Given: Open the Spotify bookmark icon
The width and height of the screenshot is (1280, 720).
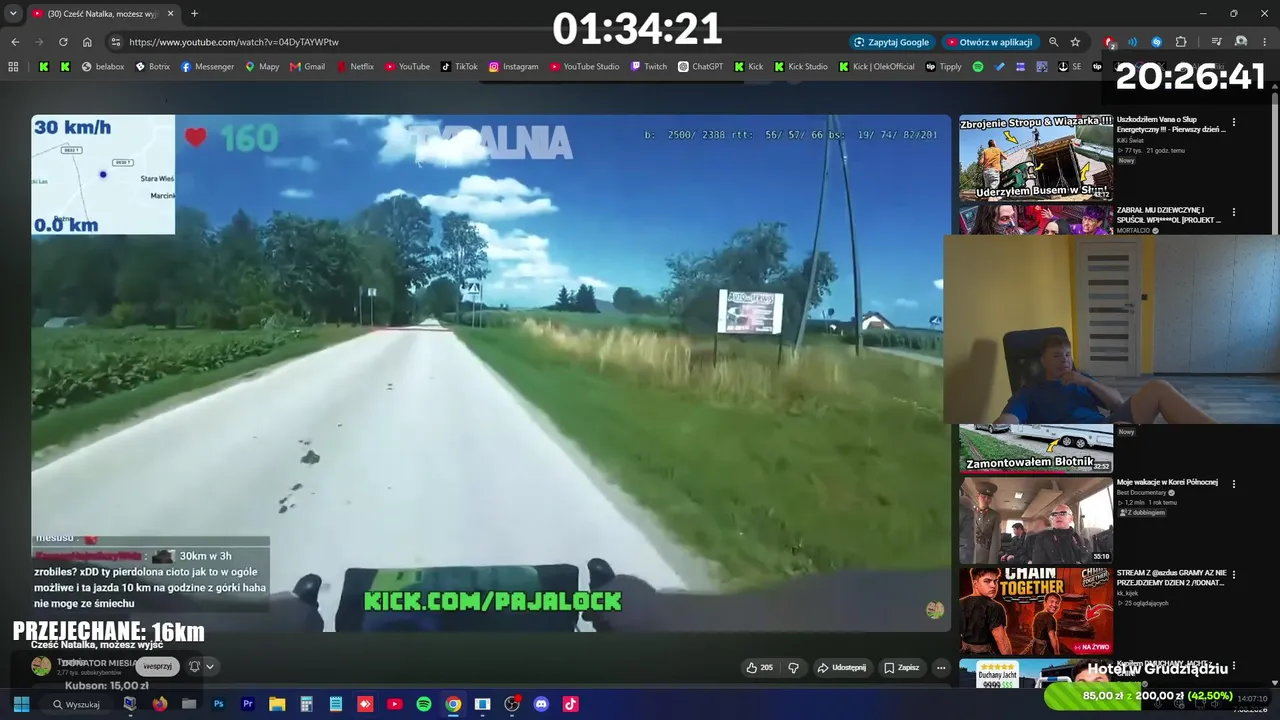Looking at the screenshot, I should click(x=978, y=67).
